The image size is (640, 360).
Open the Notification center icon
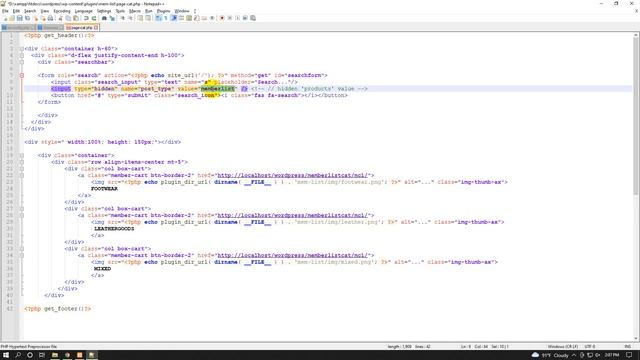pos(629,355)
